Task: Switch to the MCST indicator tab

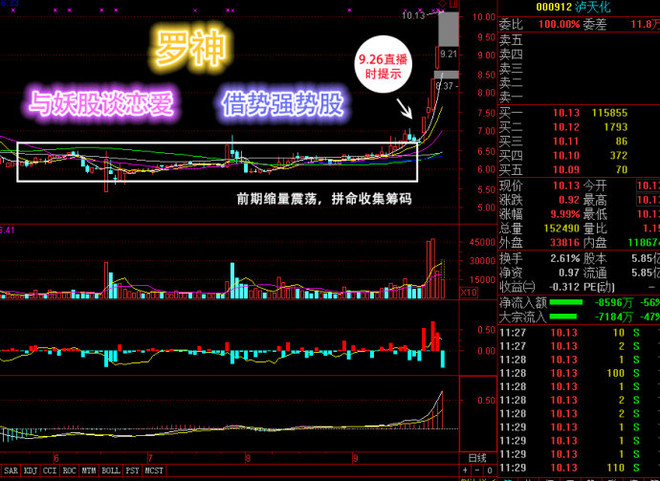Action: click(154, 470)
